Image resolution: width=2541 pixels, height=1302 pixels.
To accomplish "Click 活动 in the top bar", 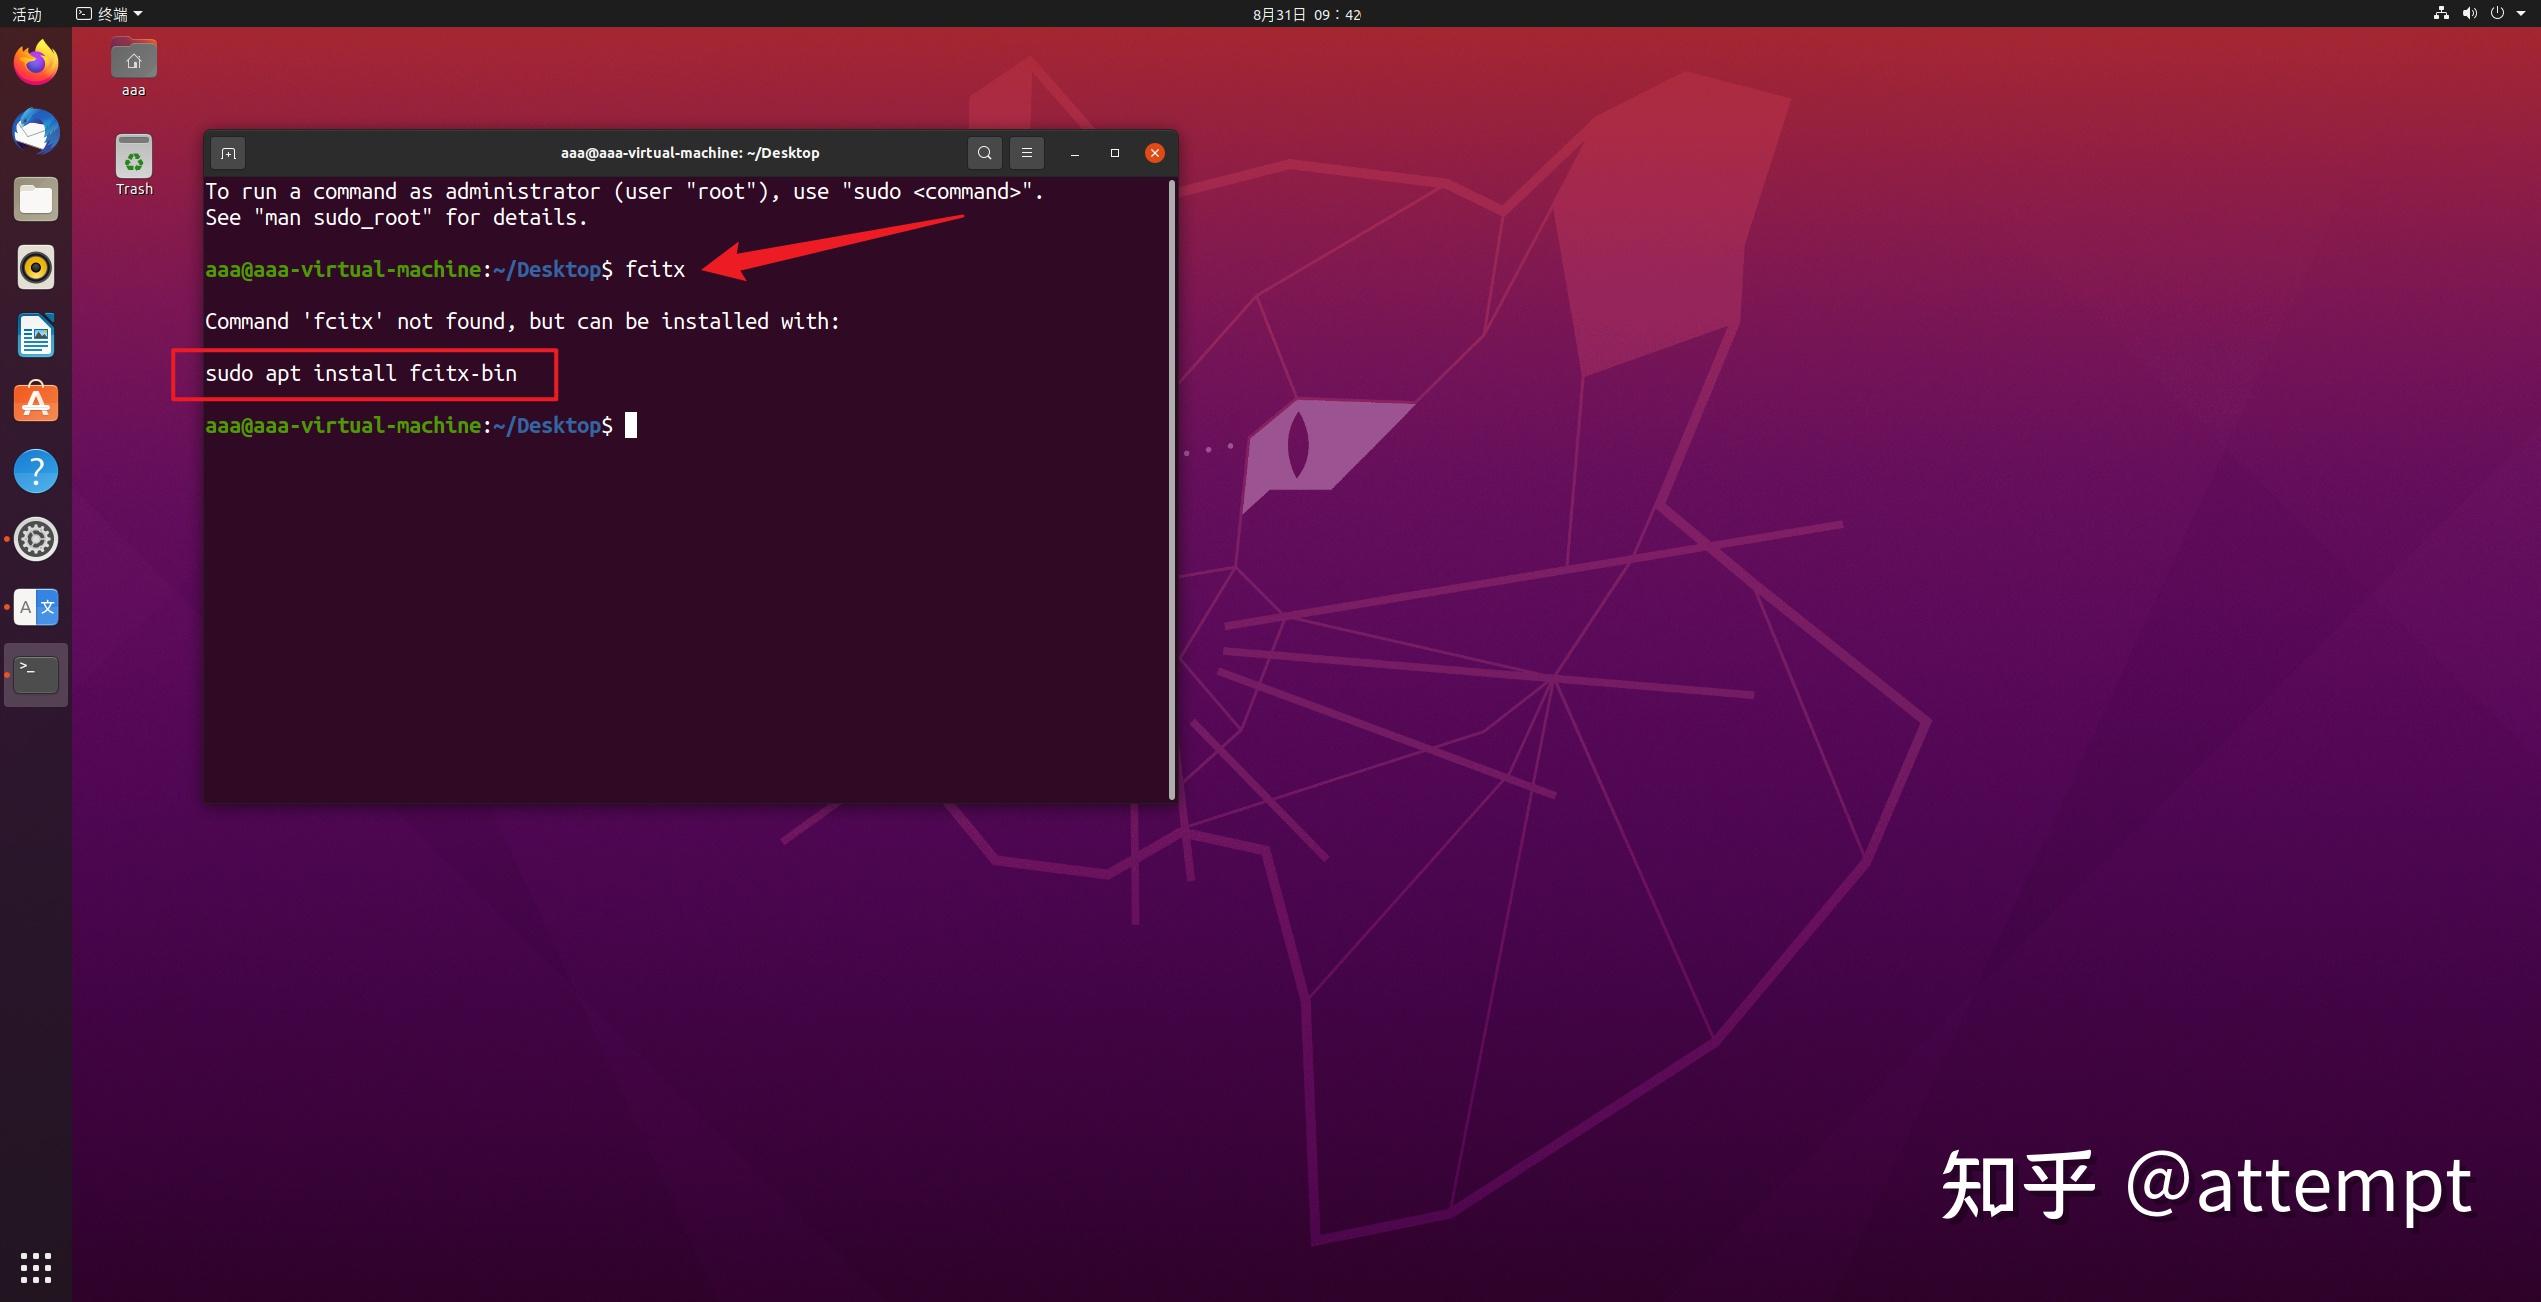I will tap(26, 13).
